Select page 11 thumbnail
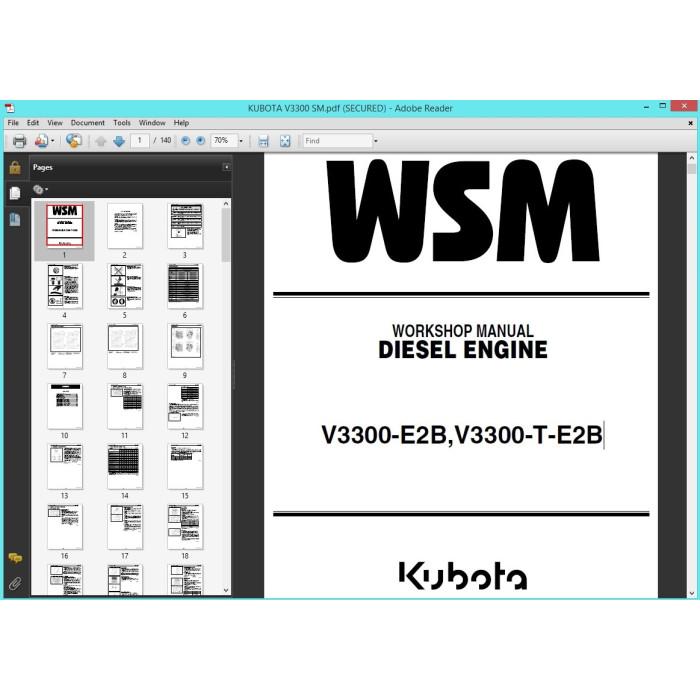 tap(125, 407)
